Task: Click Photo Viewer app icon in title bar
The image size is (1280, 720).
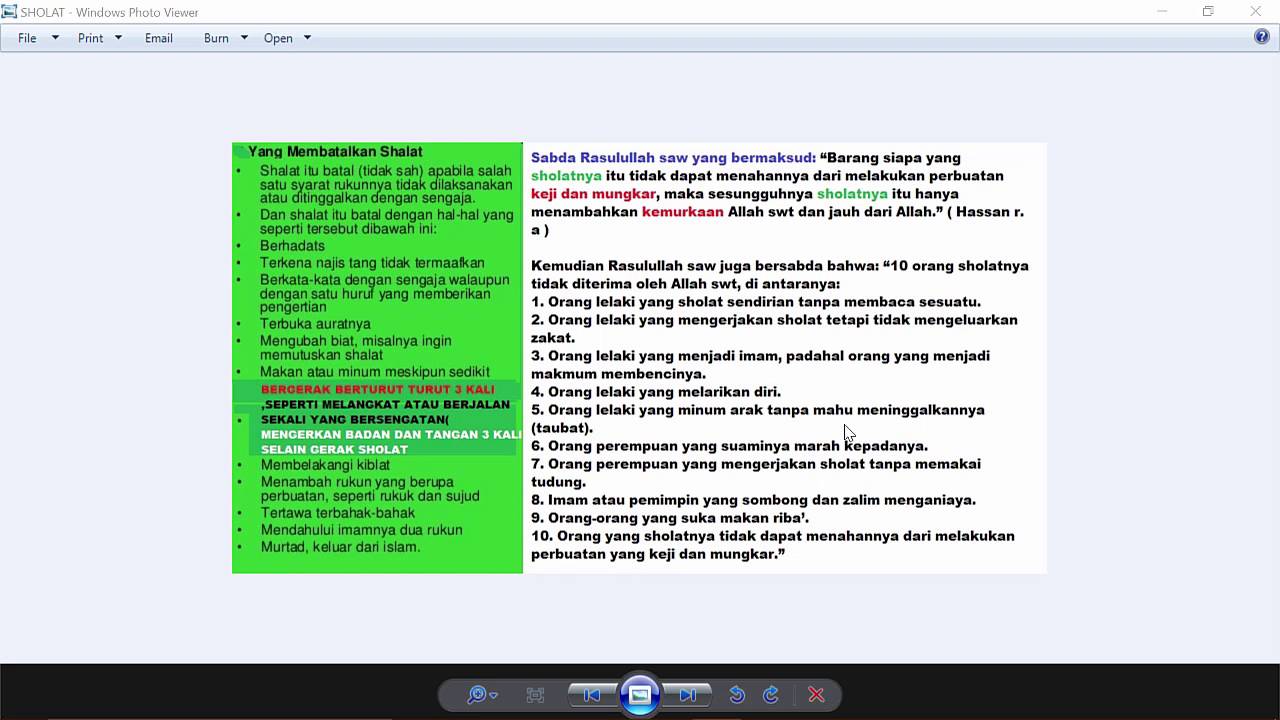Action: tap(10, 12)
